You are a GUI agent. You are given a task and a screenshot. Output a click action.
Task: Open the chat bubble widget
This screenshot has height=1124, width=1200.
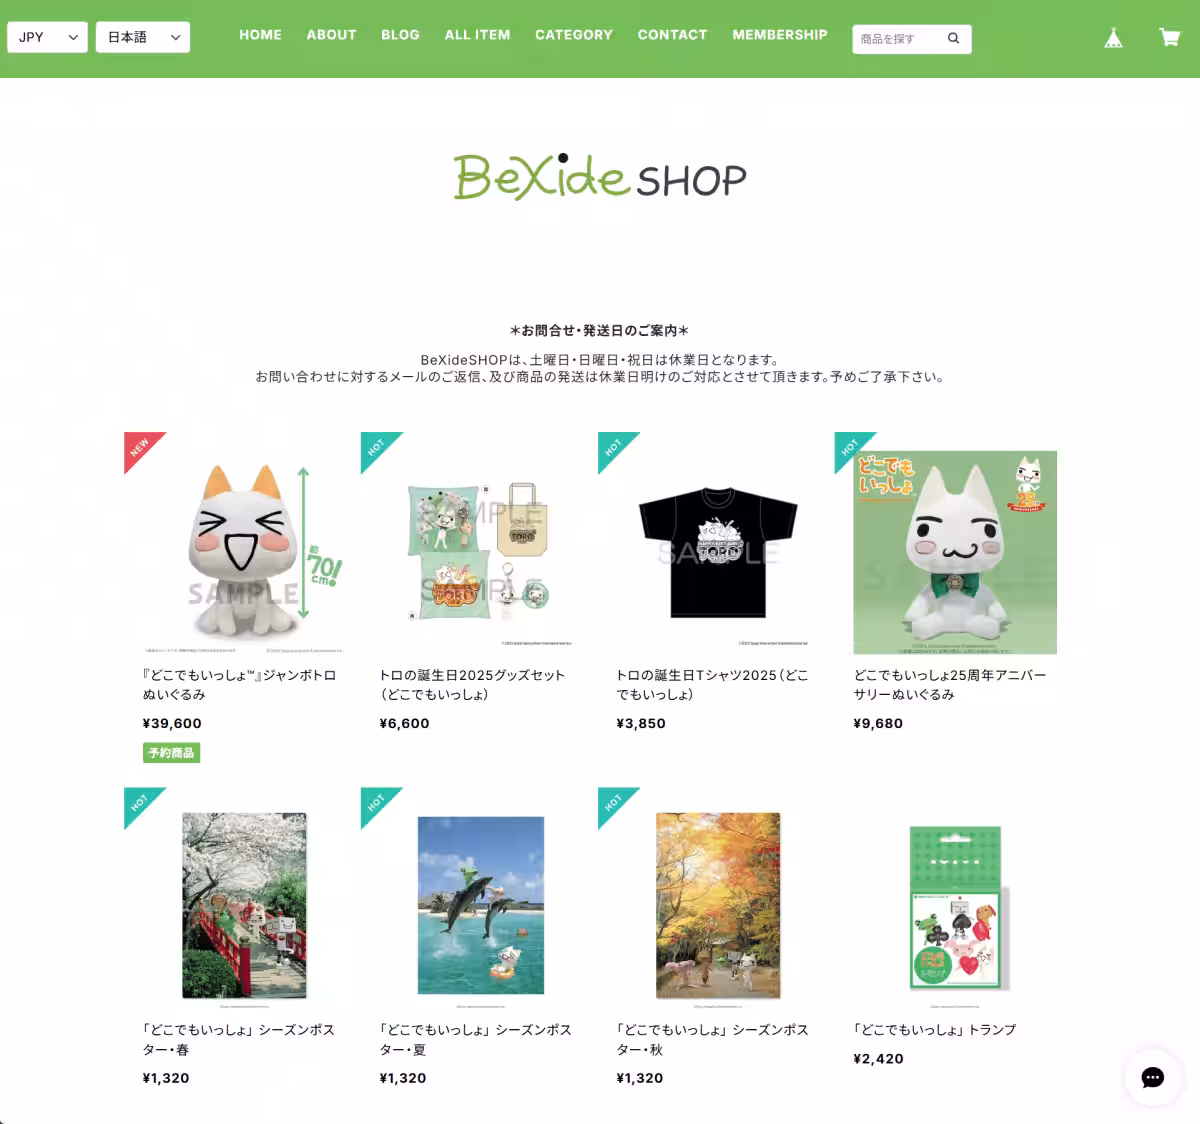(x=1153, y=1077)
